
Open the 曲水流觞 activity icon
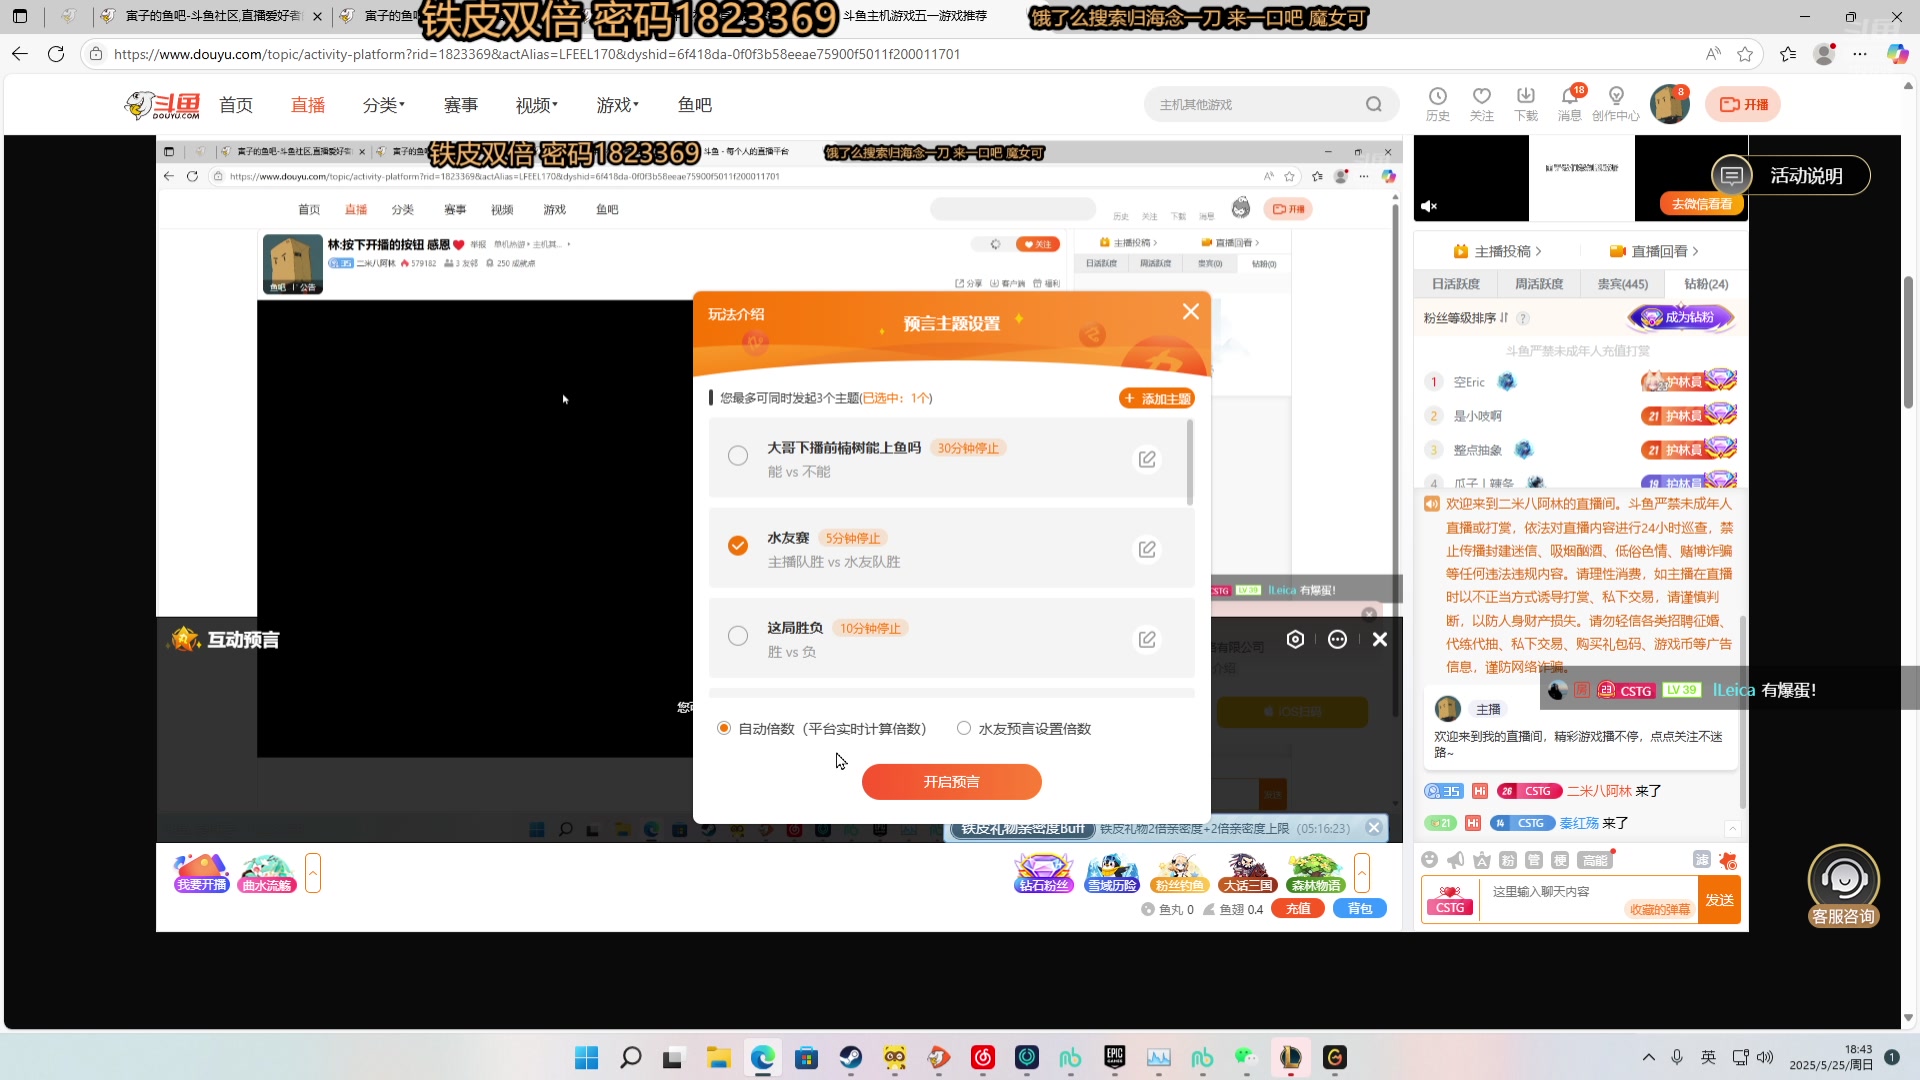click(x=267, y=873)
